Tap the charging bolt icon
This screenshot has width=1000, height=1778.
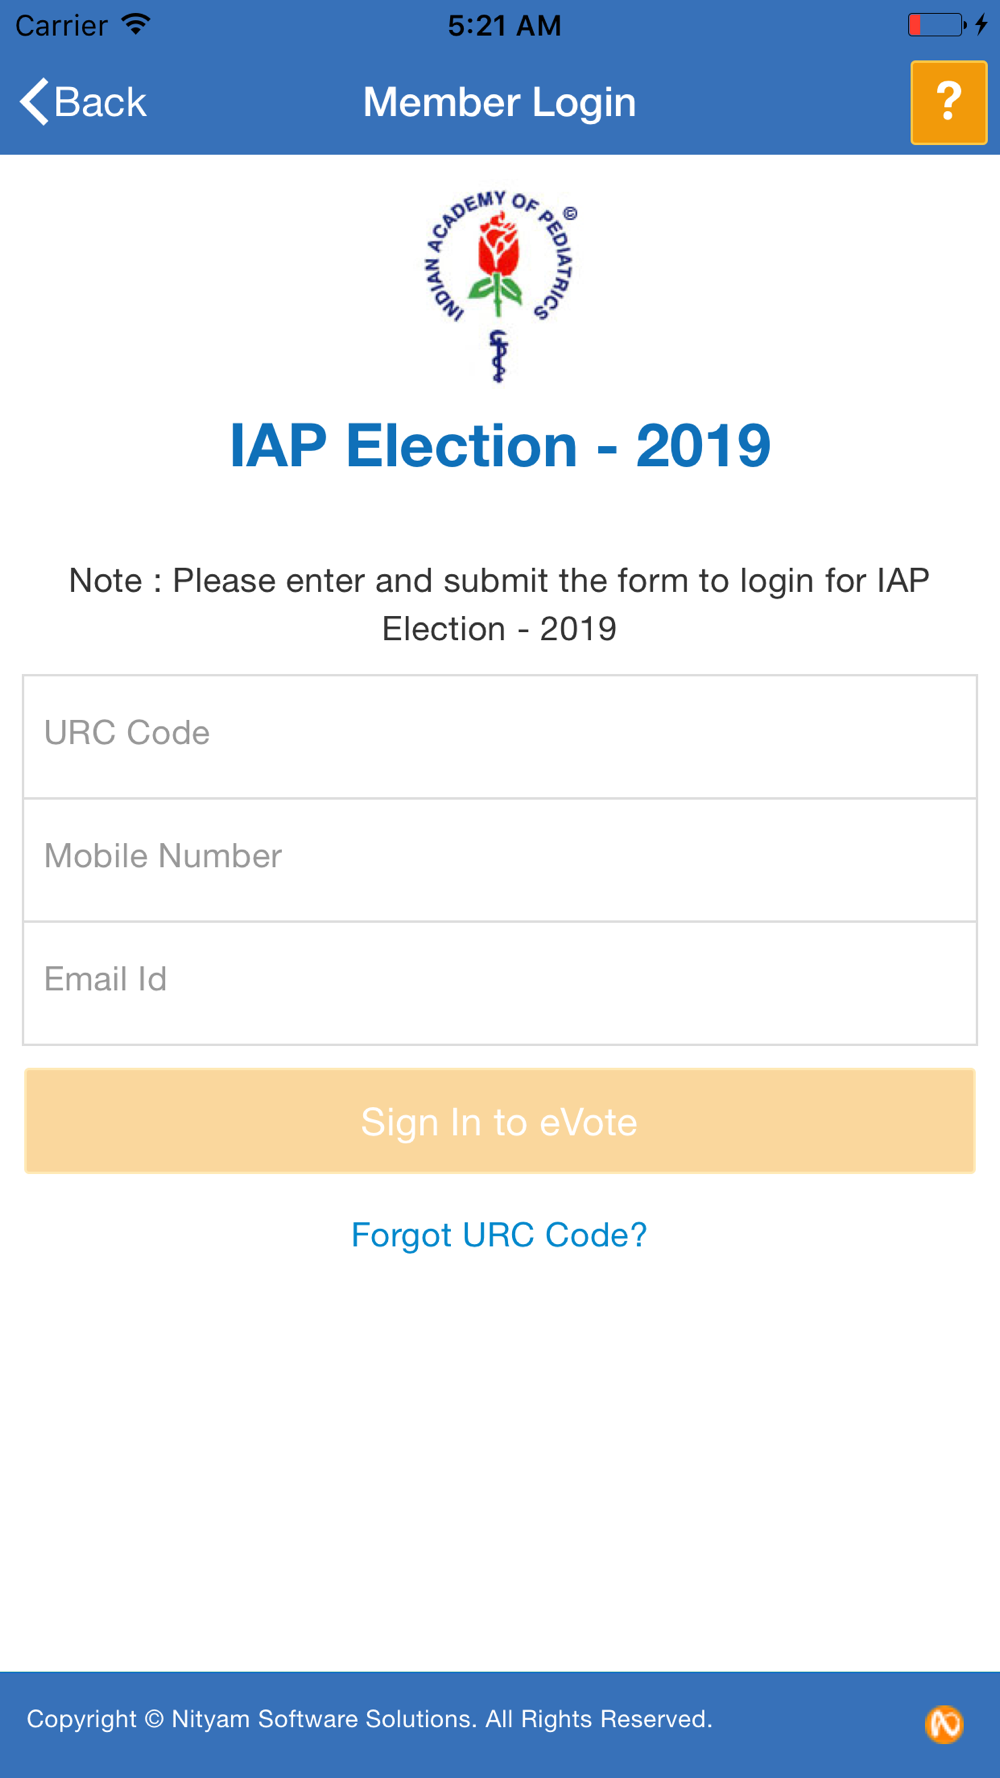coord(981,24)
